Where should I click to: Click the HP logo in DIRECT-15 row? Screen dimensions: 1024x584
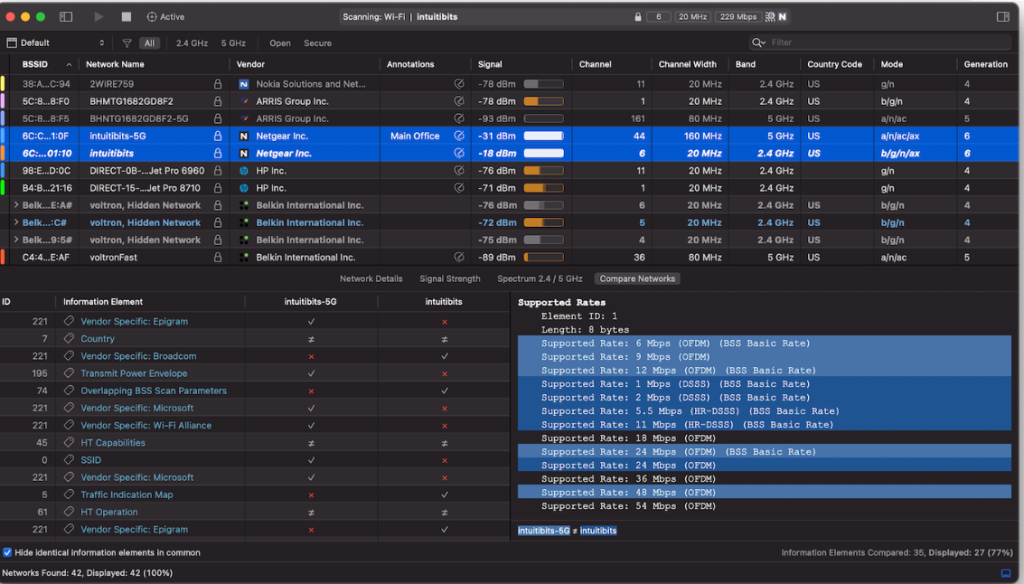243,188
